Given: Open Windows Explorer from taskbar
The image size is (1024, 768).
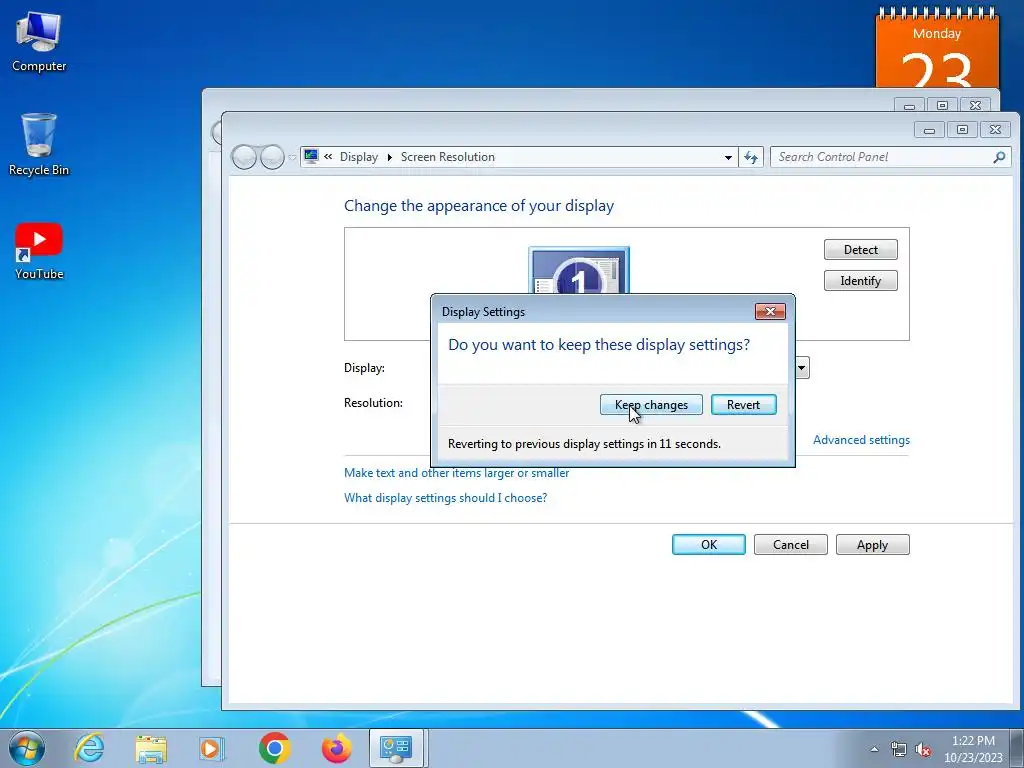Looking at the screenshot, I should 151,748.
